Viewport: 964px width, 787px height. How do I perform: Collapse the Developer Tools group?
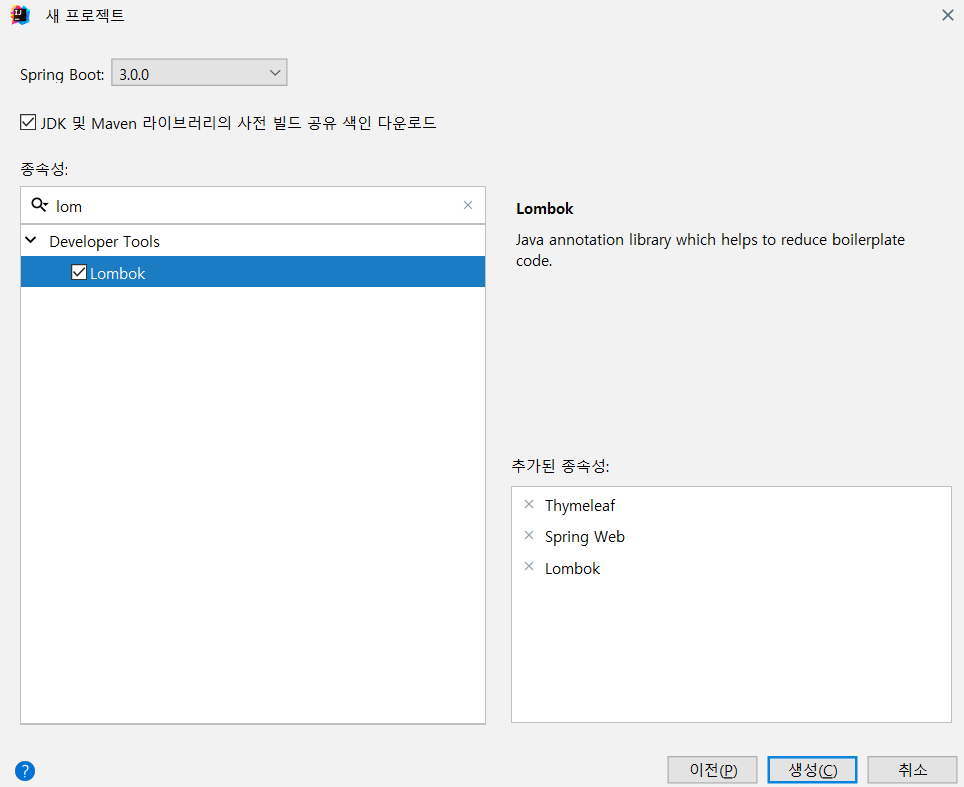click(31, 240)
